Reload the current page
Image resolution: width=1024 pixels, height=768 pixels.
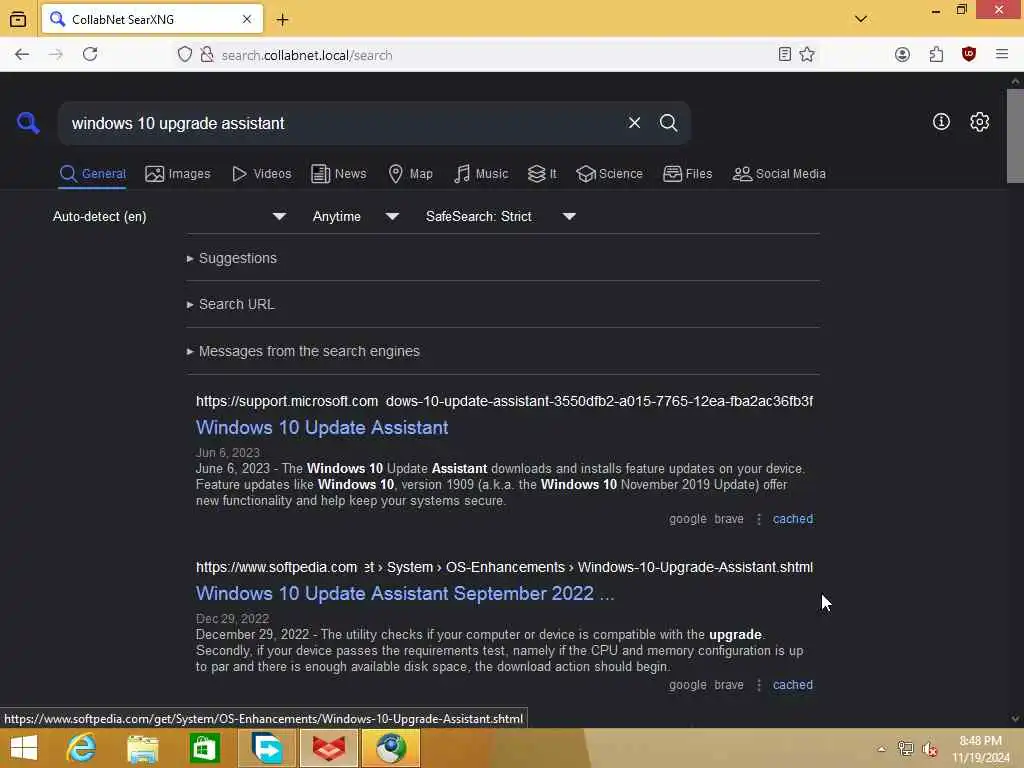click(x=90, y=54)
